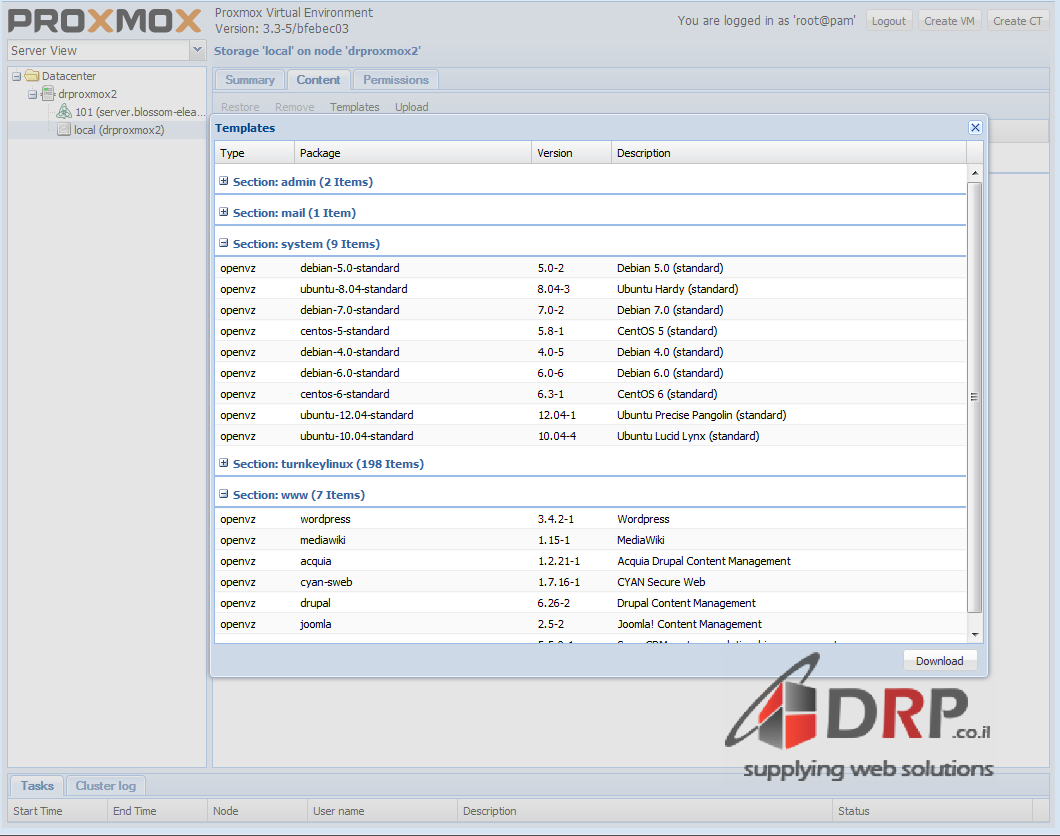Switch to the Cluster log tab

[x=105, y=786]
